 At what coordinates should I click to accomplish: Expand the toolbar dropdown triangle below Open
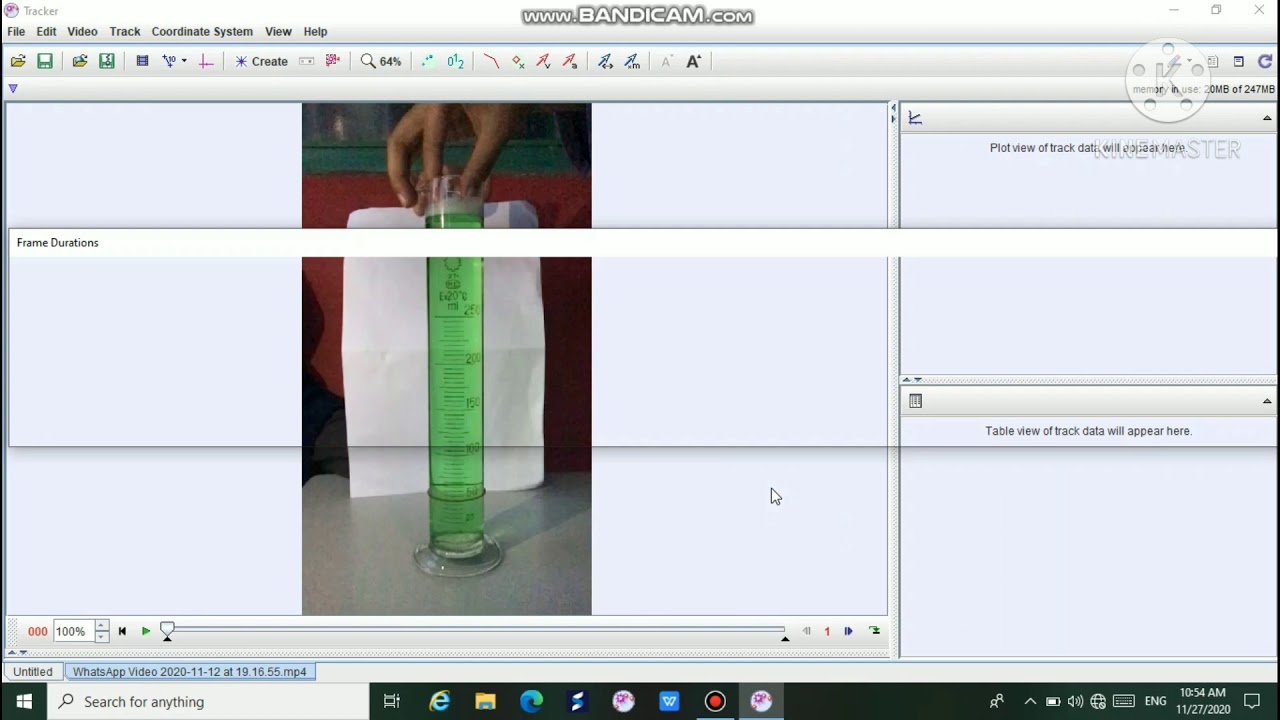(13, 88)
